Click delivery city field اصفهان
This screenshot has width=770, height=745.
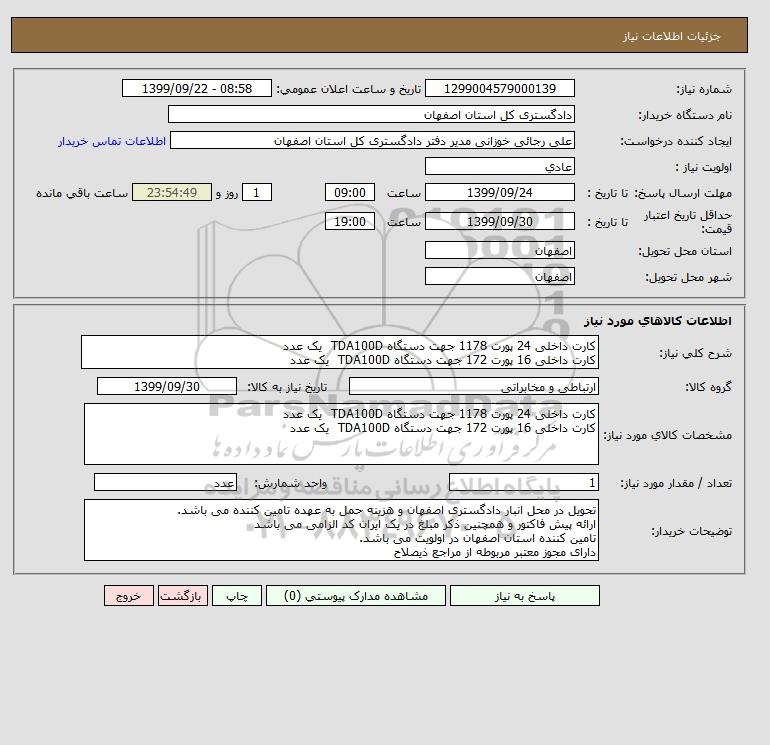click(x=499, y=276)
